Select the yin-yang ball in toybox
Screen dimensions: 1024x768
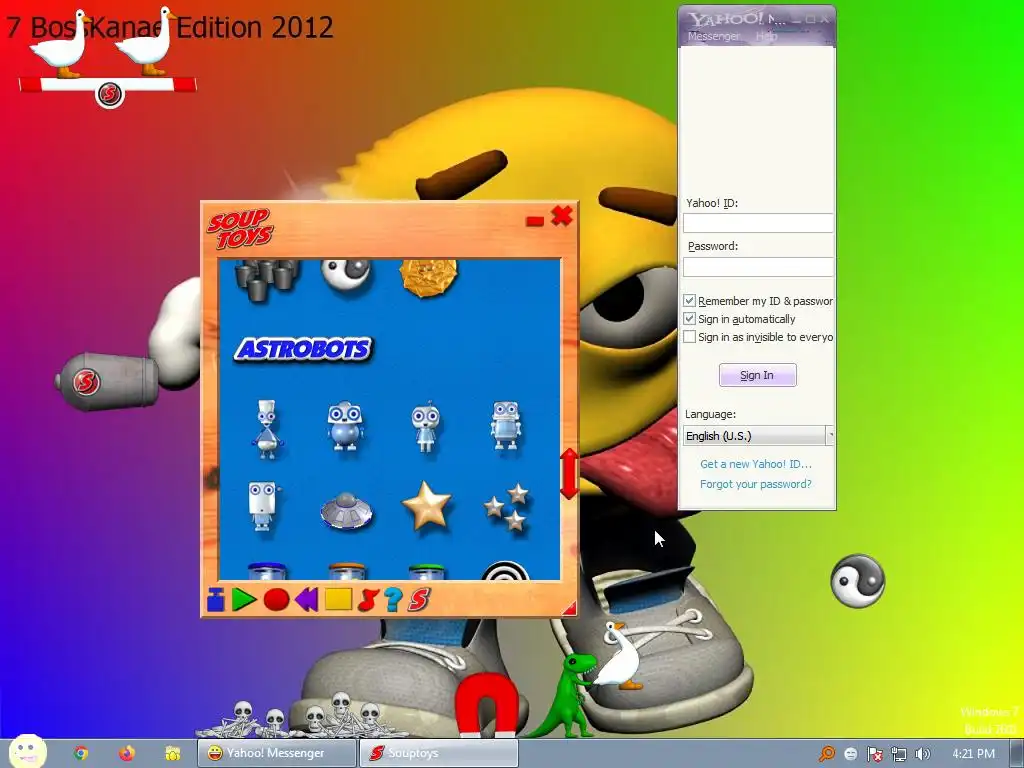pyautogui.click(x=347, y=274)
